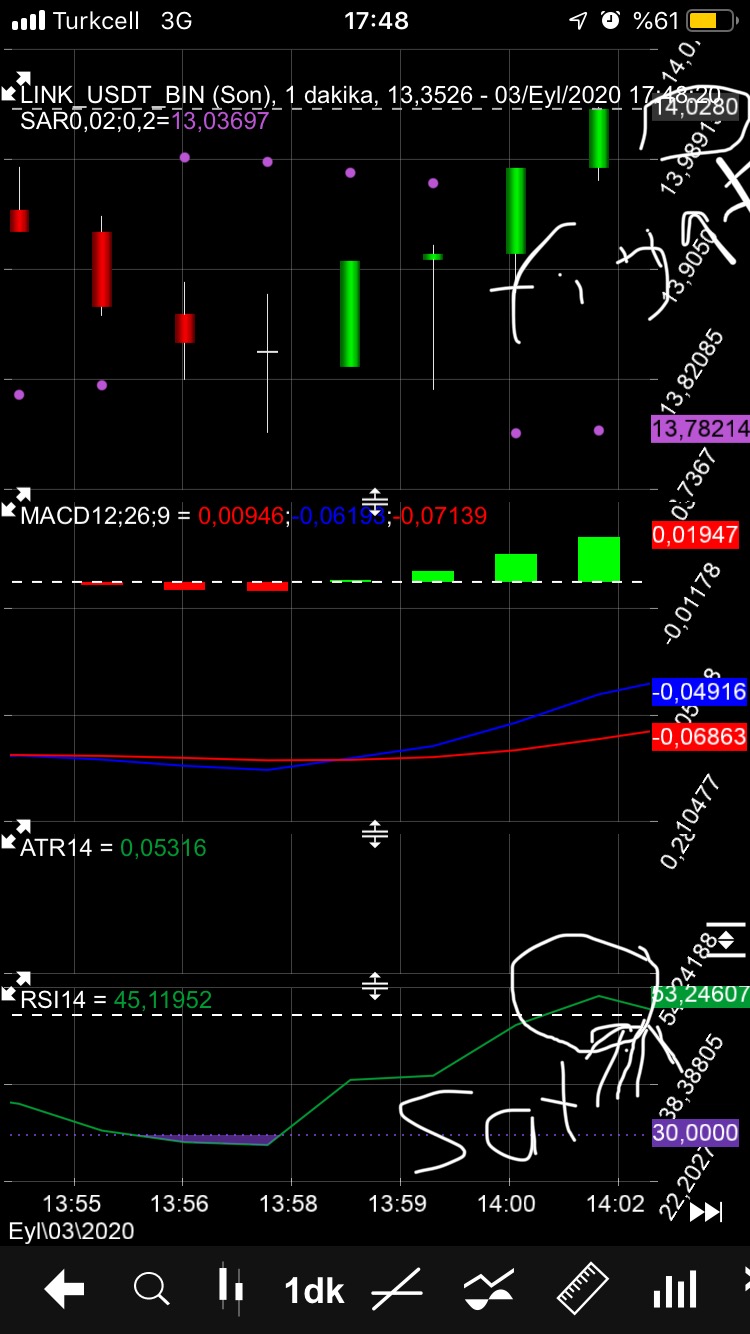Tap the bar chart volume icon
Viewport: 750px width, 1334px height.
(x=675, y=1290)
